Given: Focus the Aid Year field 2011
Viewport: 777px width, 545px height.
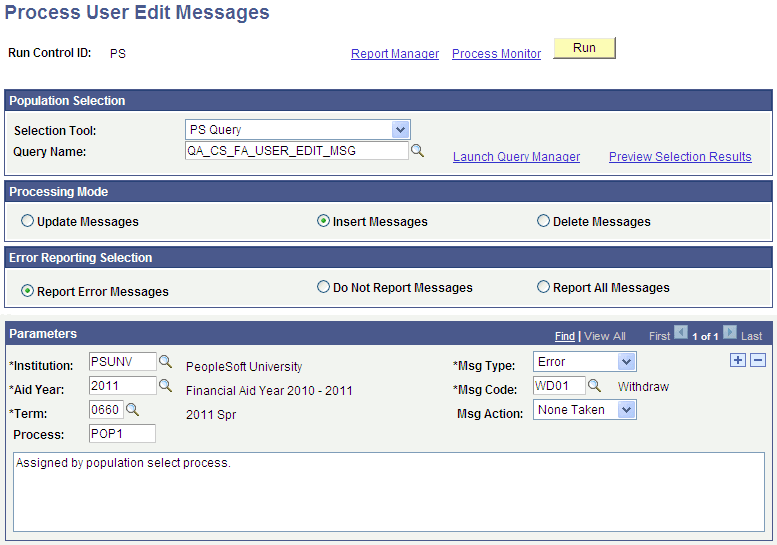Looking at the screenshot, I should [x=122, y=385].
